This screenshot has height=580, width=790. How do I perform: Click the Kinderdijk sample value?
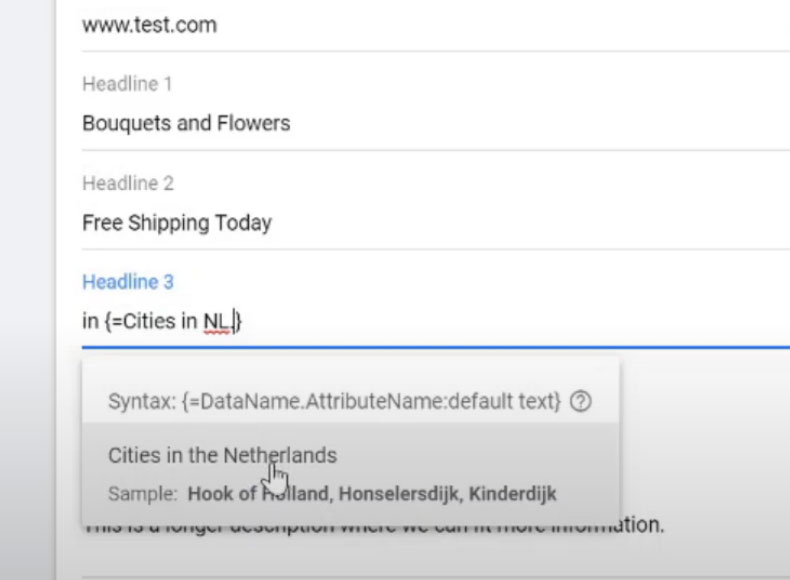pos(507,494)
